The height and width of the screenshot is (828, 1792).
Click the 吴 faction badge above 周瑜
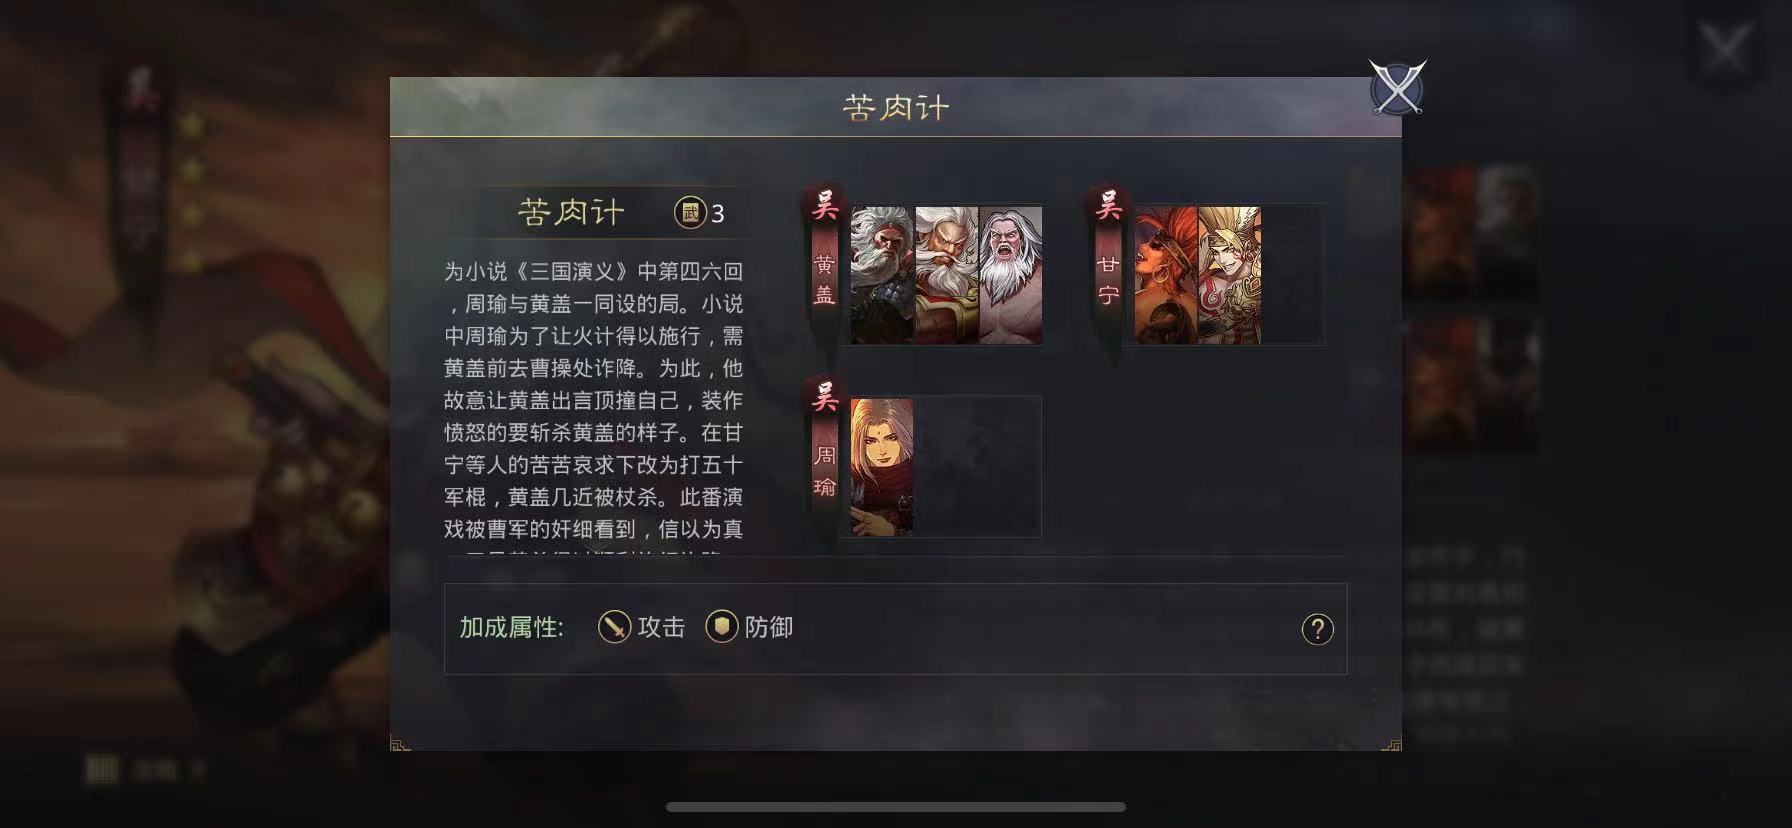pyautogui.click(x=825, y=398)
